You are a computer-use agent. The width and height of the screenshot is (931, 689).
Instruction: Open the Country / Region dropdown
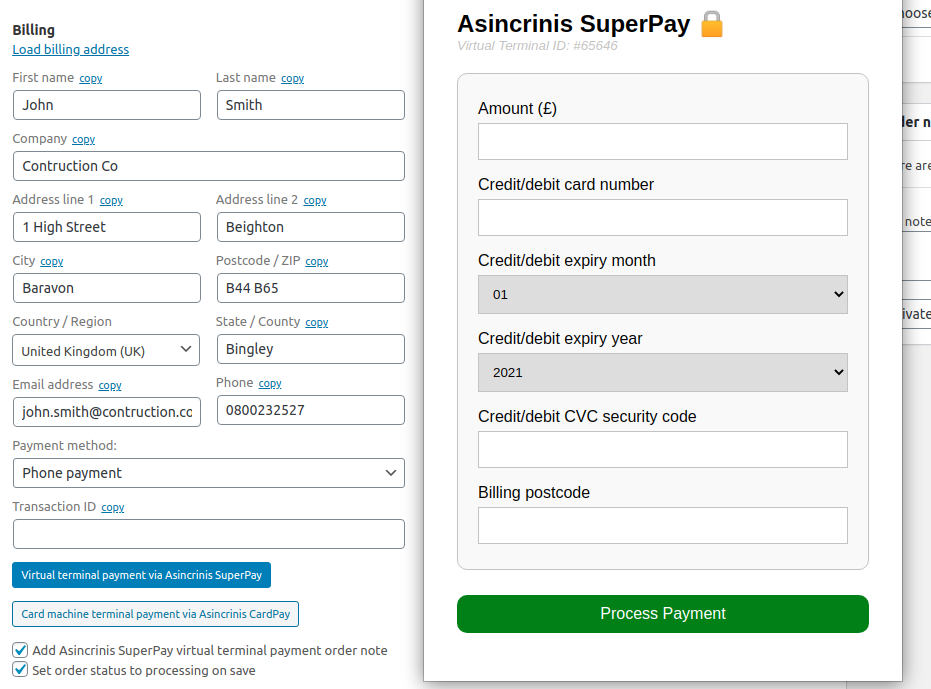coord(106,350)
